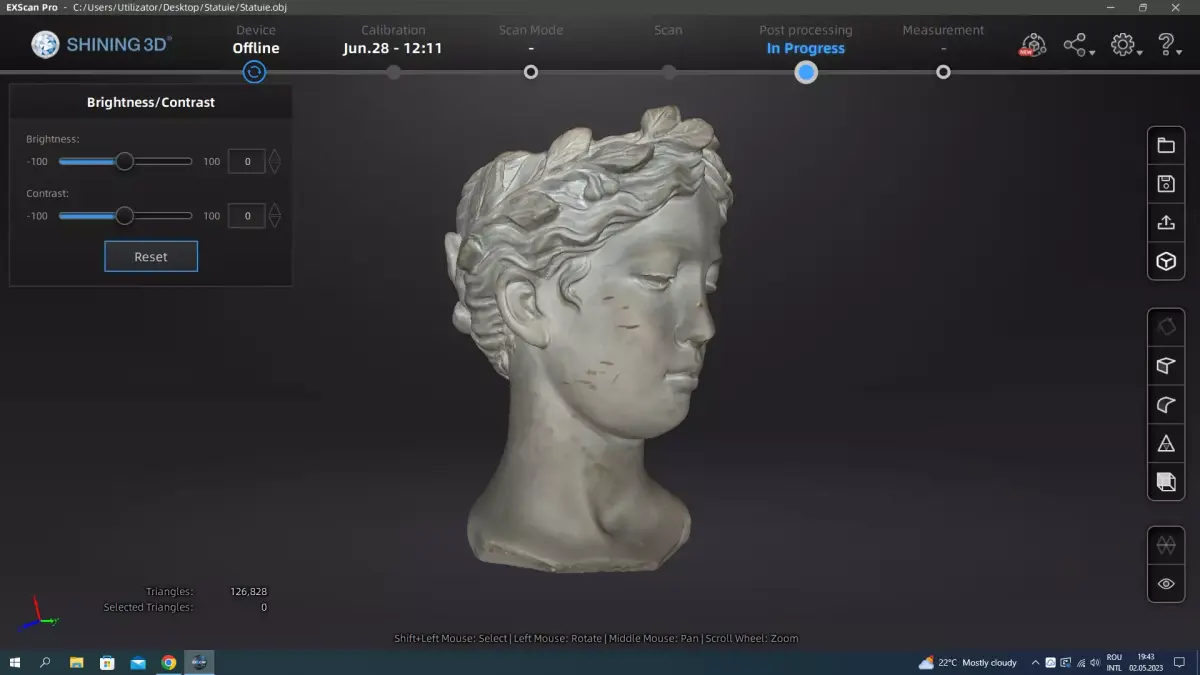This screenshot has width=1200, height=675.
Task: Open the volume speaker tray icon
Action: coord(1096,662)
